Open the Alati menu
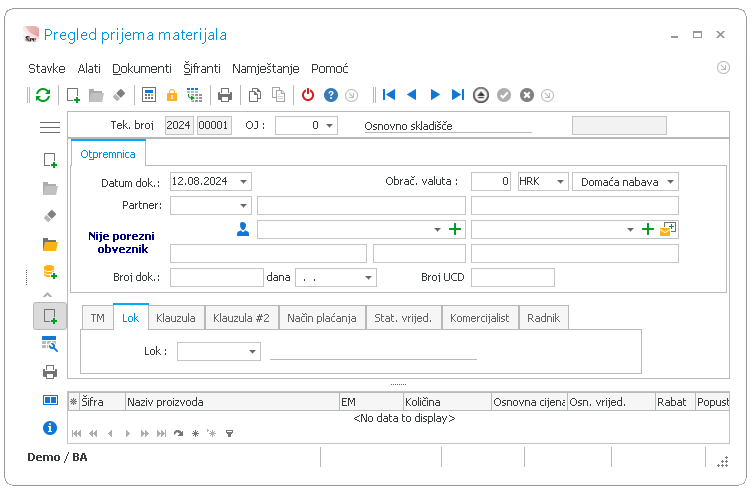 coord(89,69)
